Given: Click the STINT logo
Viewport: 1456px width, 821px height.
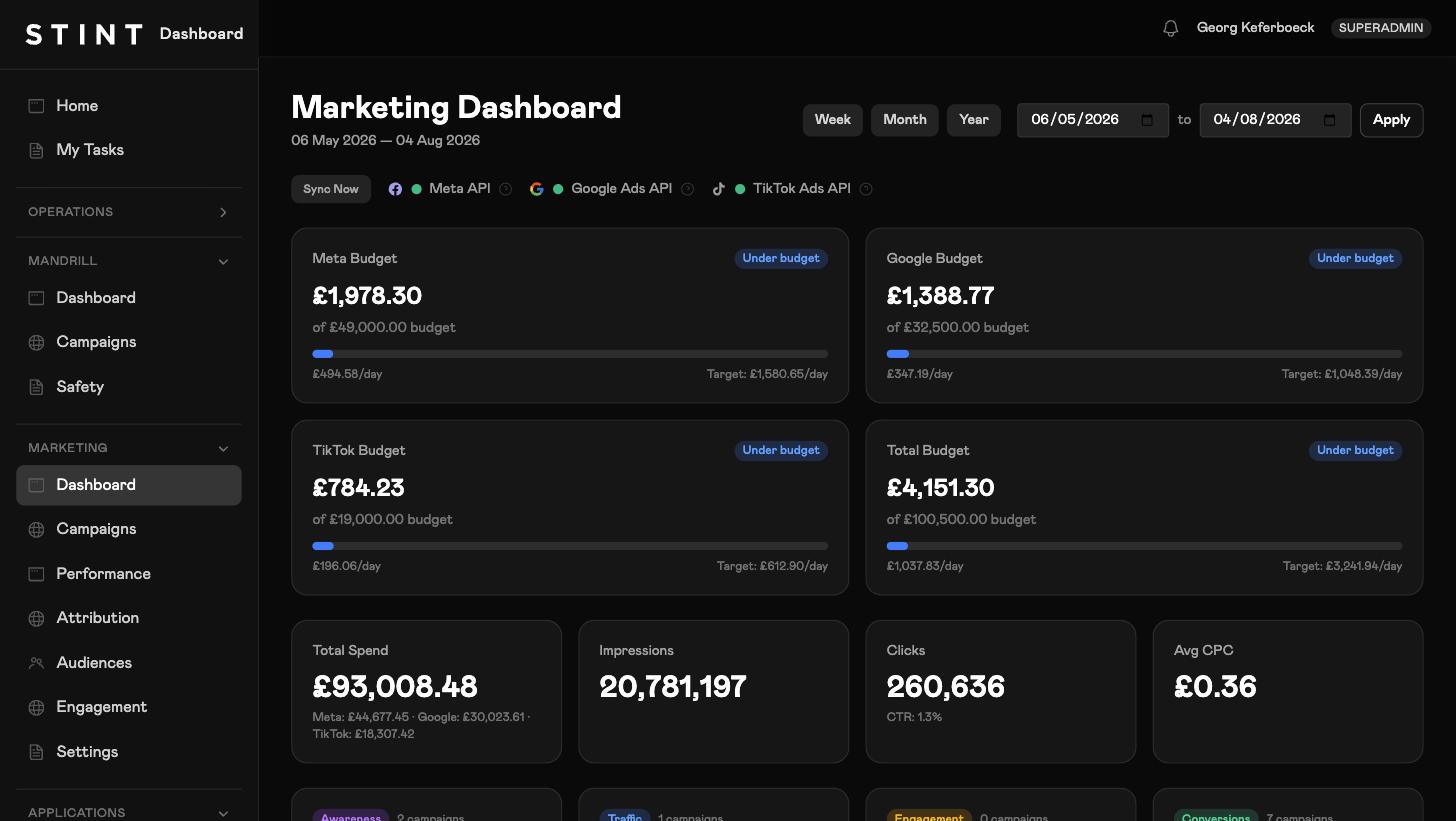Looking at the screenshot, I should point(84,34).
